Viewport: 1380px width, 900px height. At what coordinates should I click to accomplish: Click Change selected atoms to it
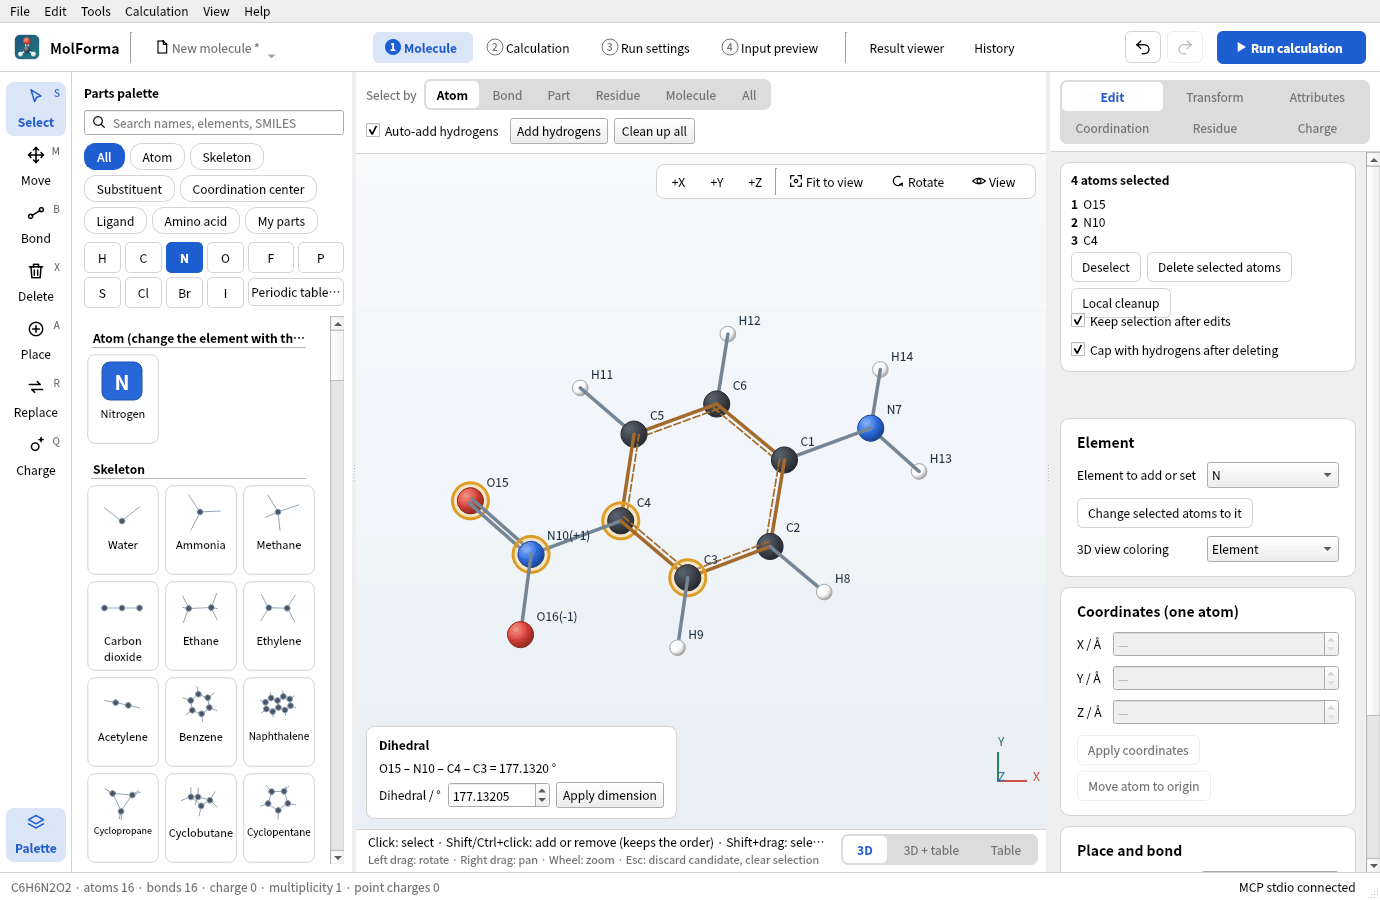(x=1164, y=513)
